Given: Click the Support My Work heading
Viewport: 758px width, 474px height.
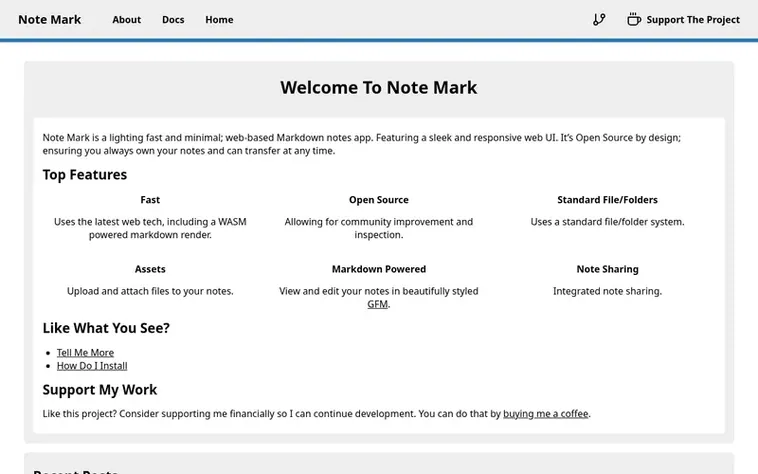Looking at the screenshot, I should [100, 390].
